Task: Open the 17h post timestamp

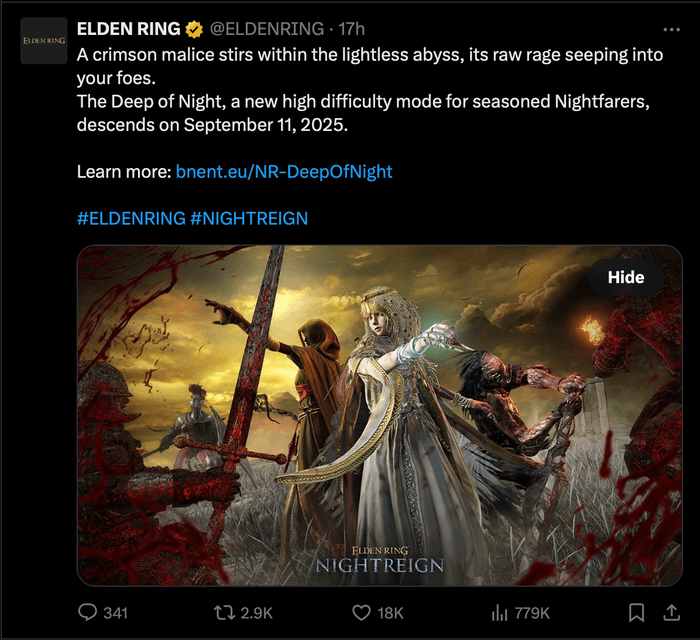Action: tap(351, 29)
